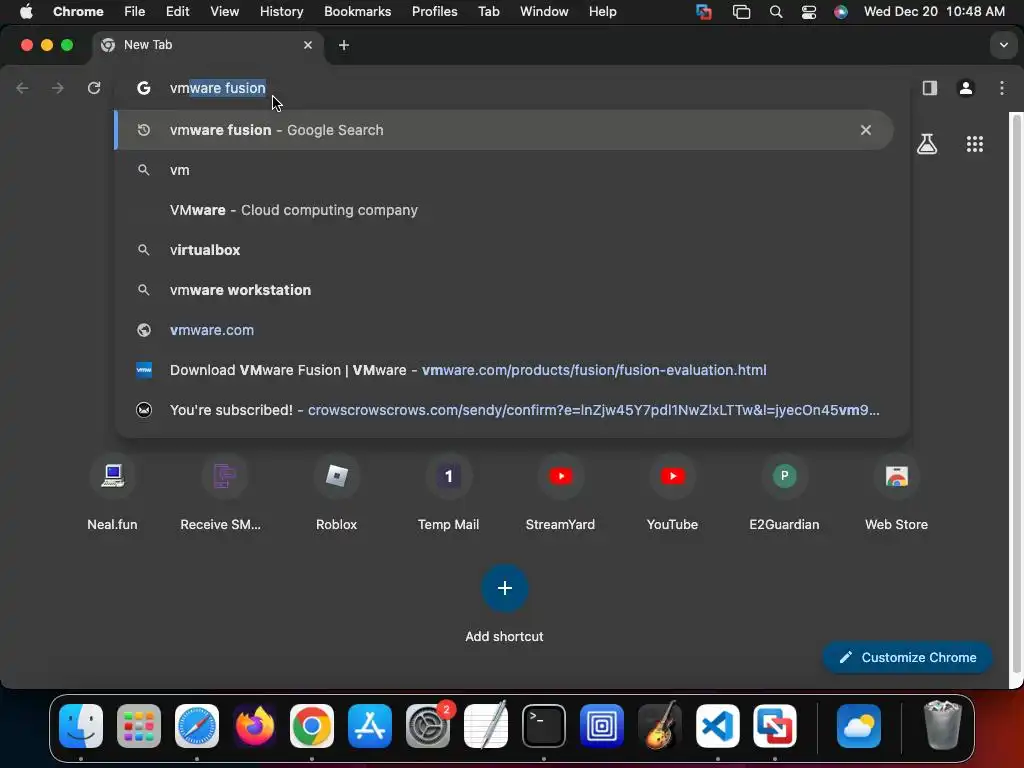
Task: Expand the tab search chevron
Action: pos(1003,45)
